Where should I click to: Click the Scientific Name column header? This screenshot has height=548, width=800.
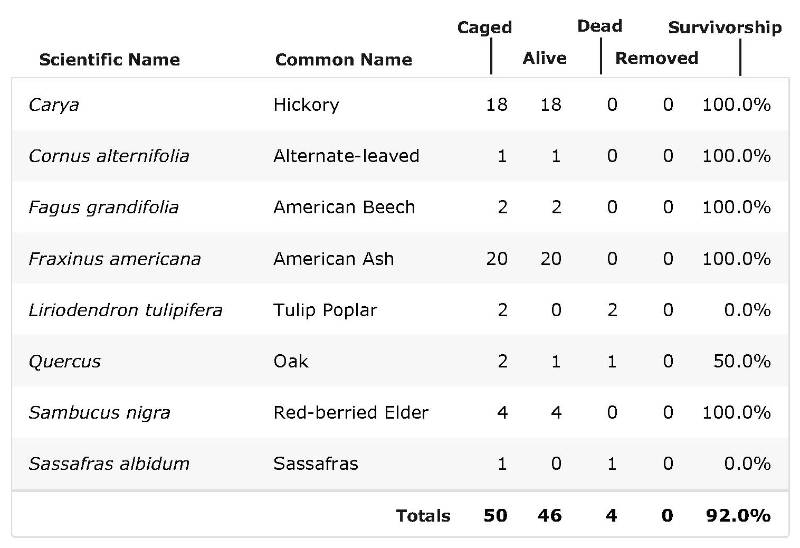(x=110, y=60)
